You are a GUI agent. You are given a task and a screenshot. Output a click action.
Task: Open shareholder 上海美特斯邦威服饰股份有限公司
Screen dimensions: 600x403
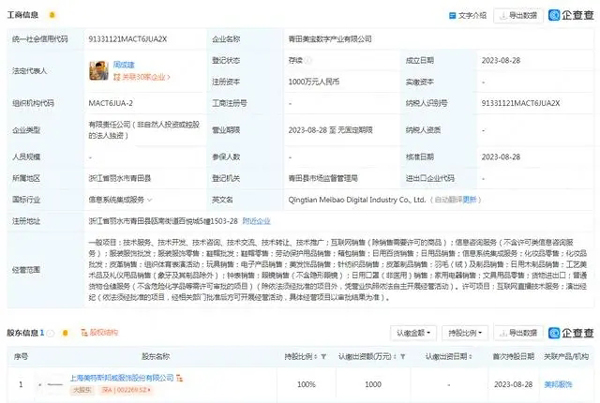click(x=122, y=378)
